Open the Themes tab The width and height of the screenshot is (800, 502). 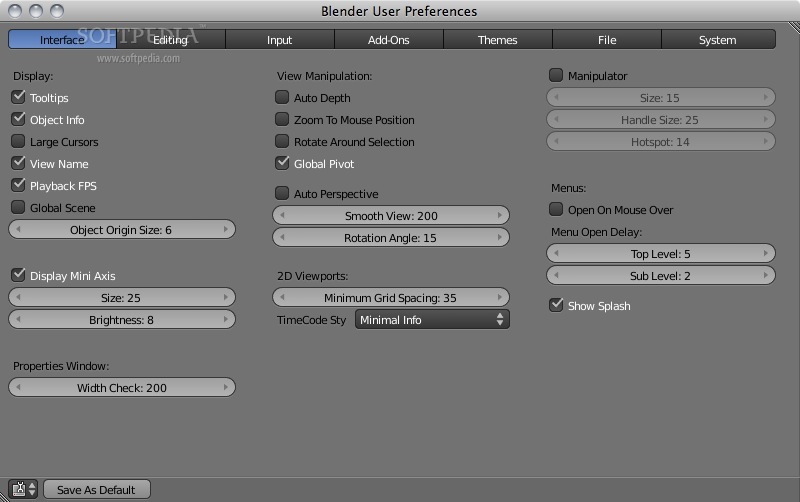coord(498,39)
